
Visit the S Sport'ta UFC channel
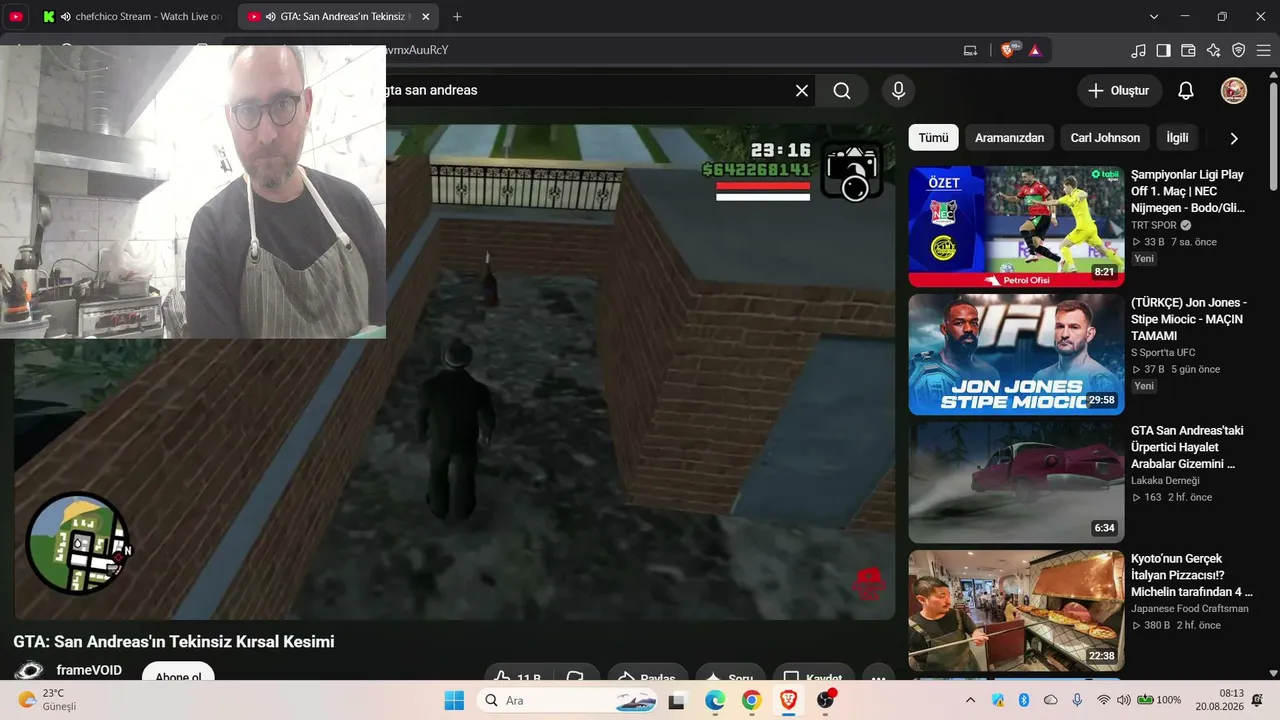1163,353
